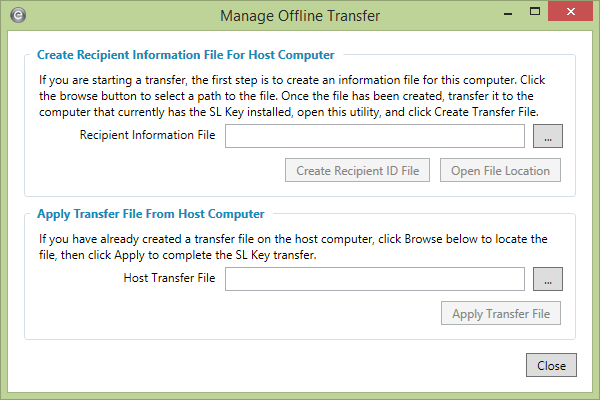Click the Host Transfer File label

coord(169,280)
